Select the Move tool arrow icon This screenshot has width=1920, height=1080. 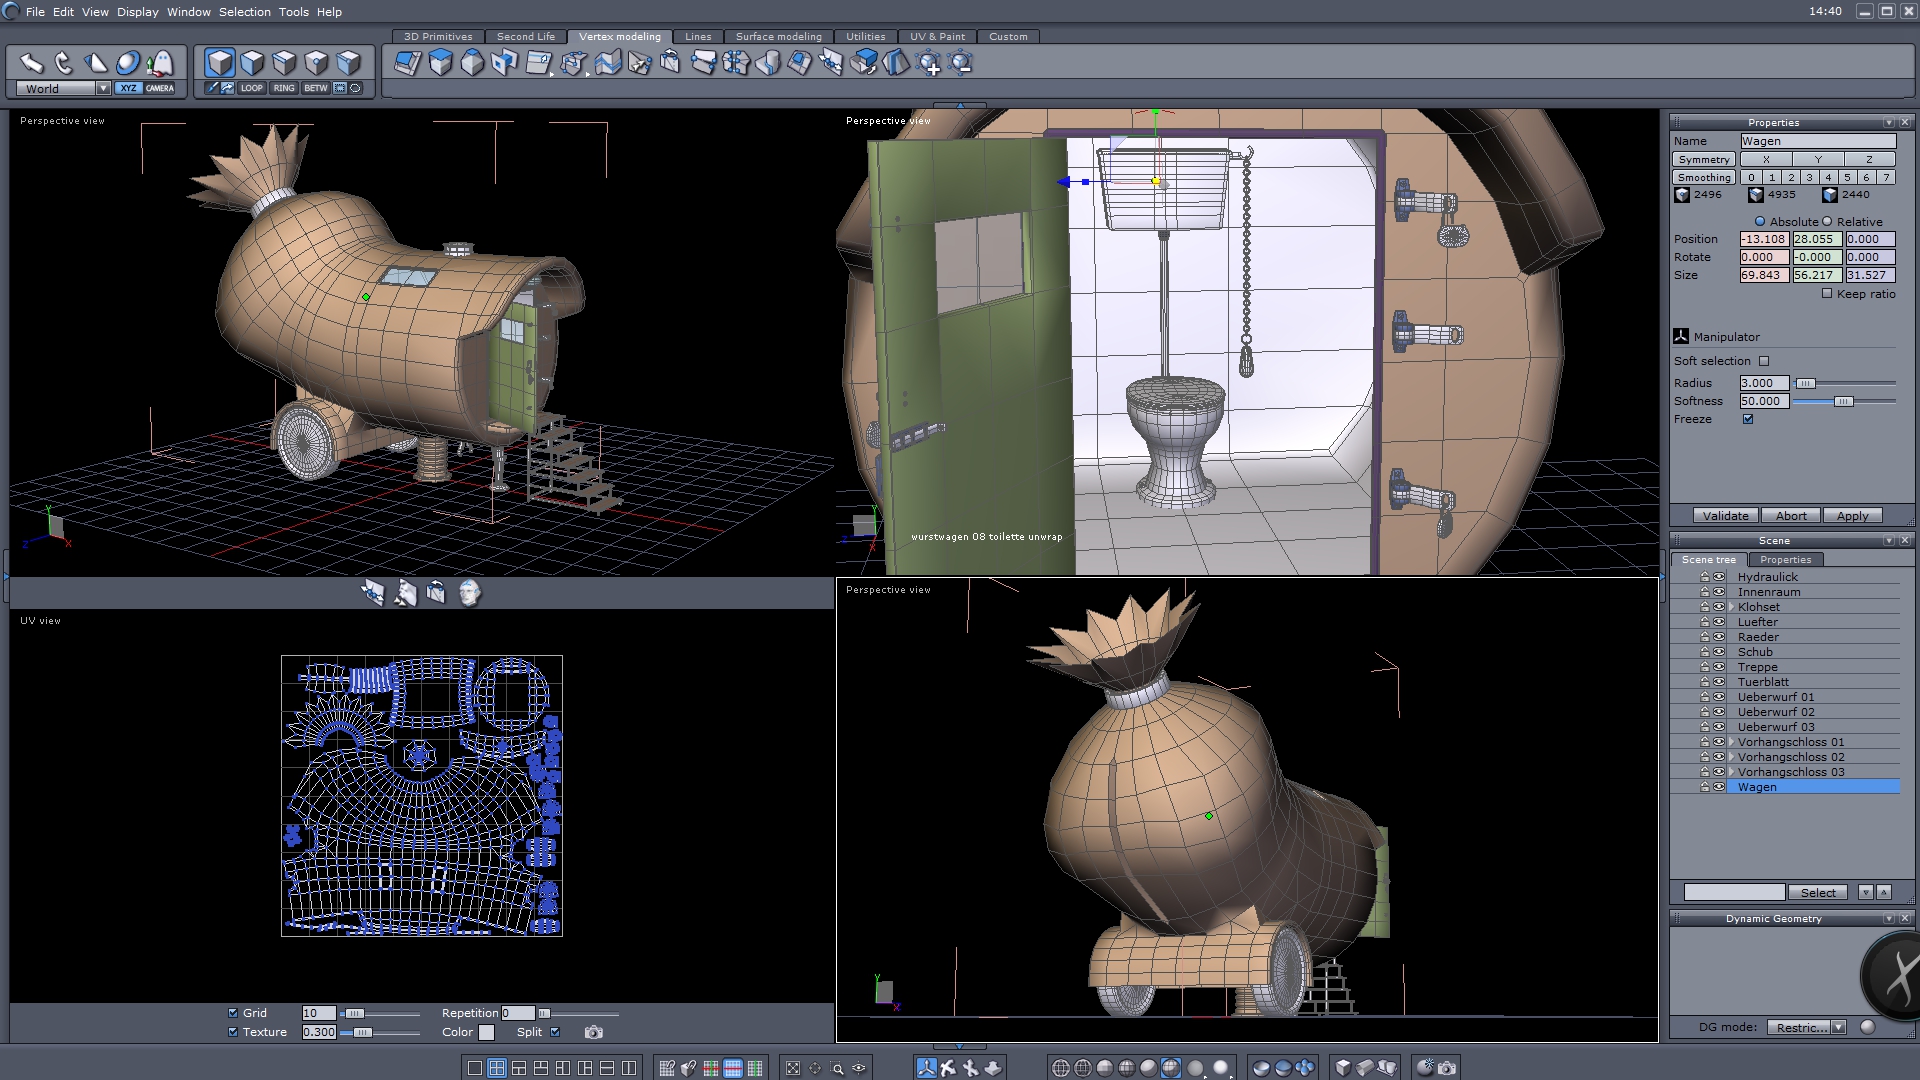point(31,63)
